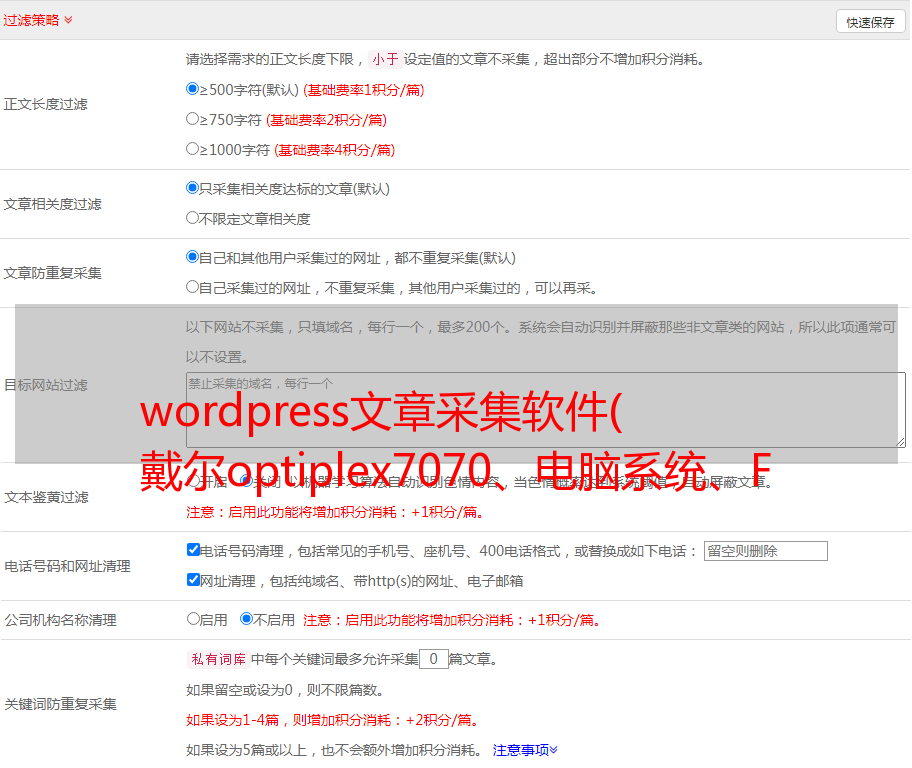Image resolution: width=912 pixels, height=768 pixels.
Task: Click the 文章防重复采集 row label
Action: click(x=52, y=273)
